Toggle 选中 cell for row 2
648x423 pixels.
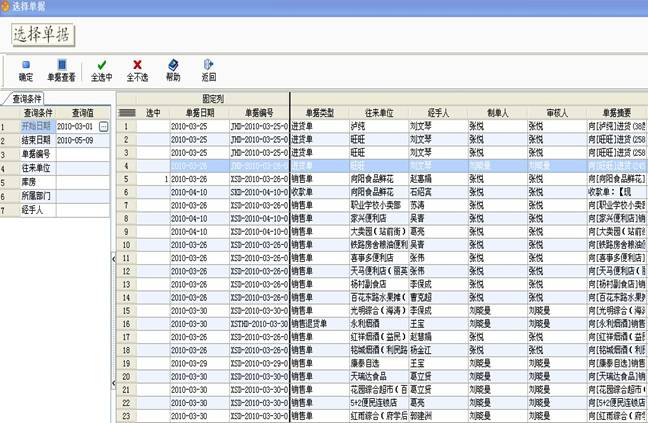[153, 140]
